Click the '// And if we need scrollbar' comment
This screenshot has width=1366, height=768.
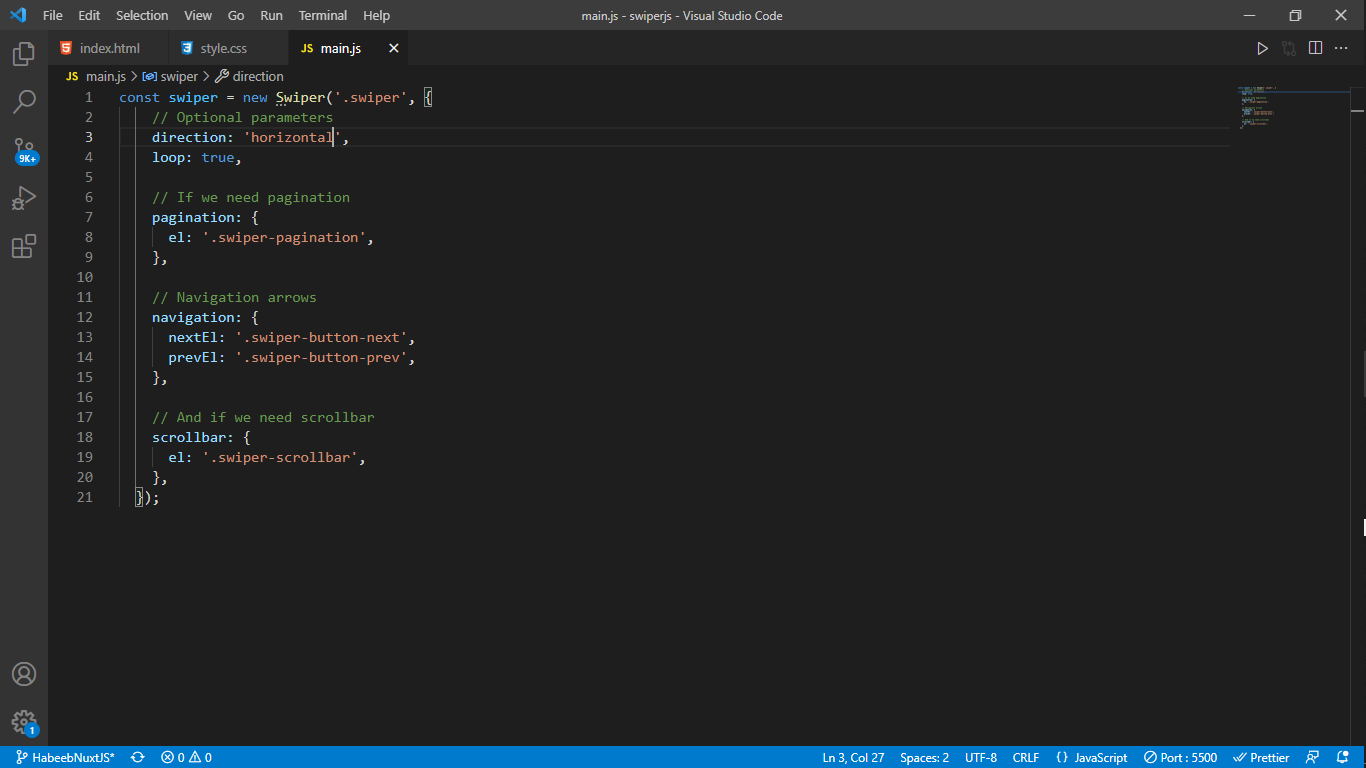[263, 417]
